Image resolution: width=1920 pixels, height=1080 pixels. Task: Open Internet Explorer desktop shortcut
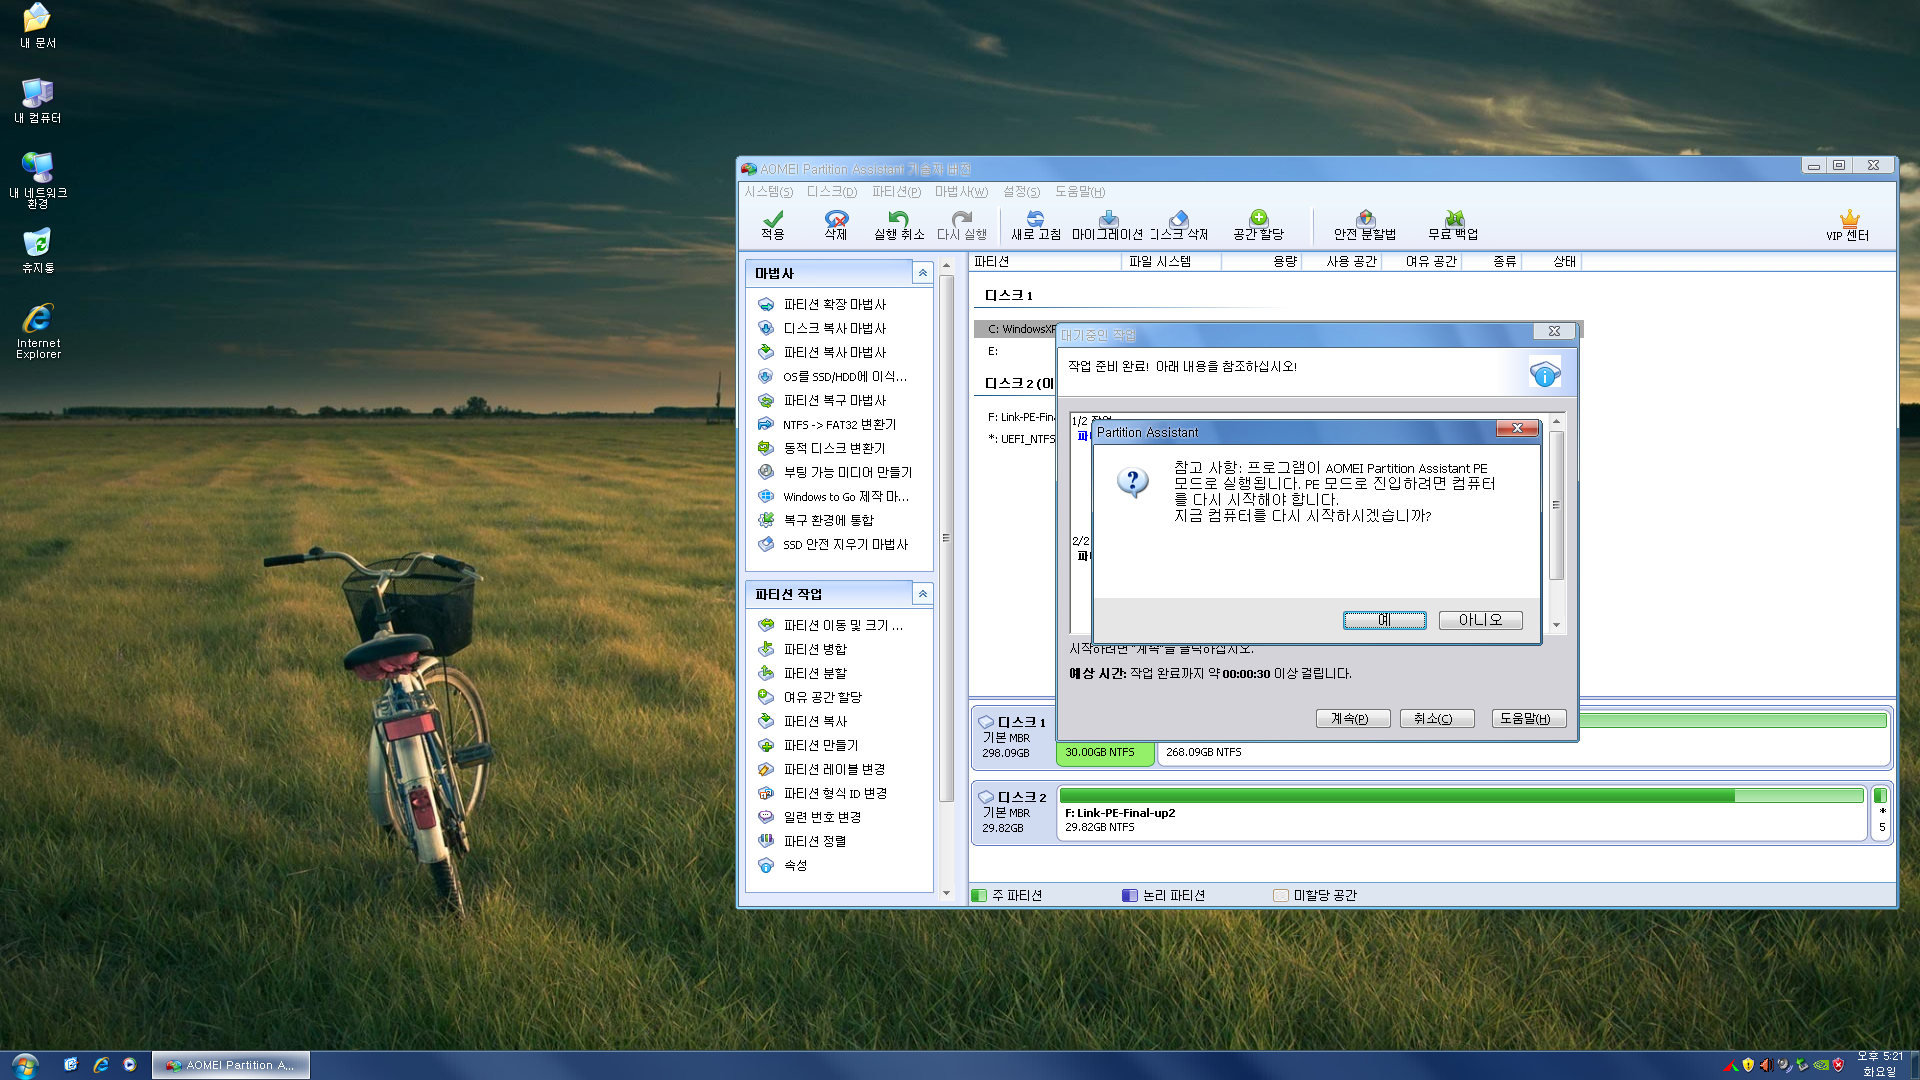38,331
